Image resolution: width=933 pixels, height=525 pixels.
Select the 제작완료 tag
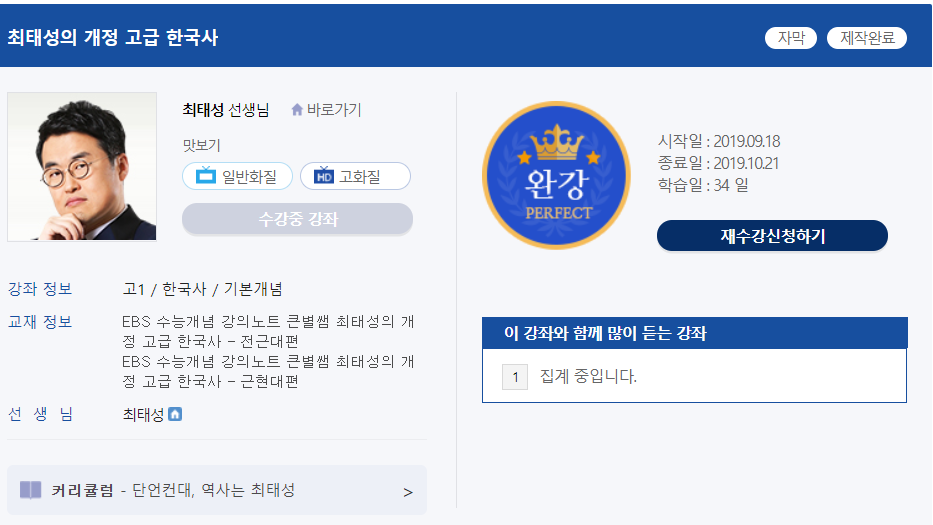tap(867, 38)
